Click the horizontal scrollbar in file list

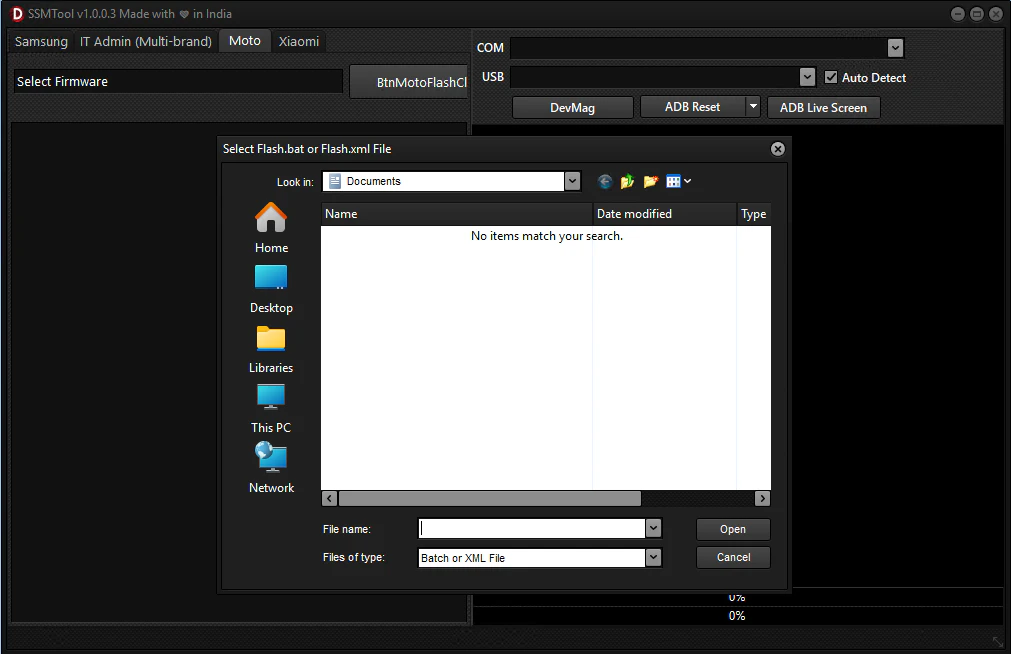pos(489,498)
